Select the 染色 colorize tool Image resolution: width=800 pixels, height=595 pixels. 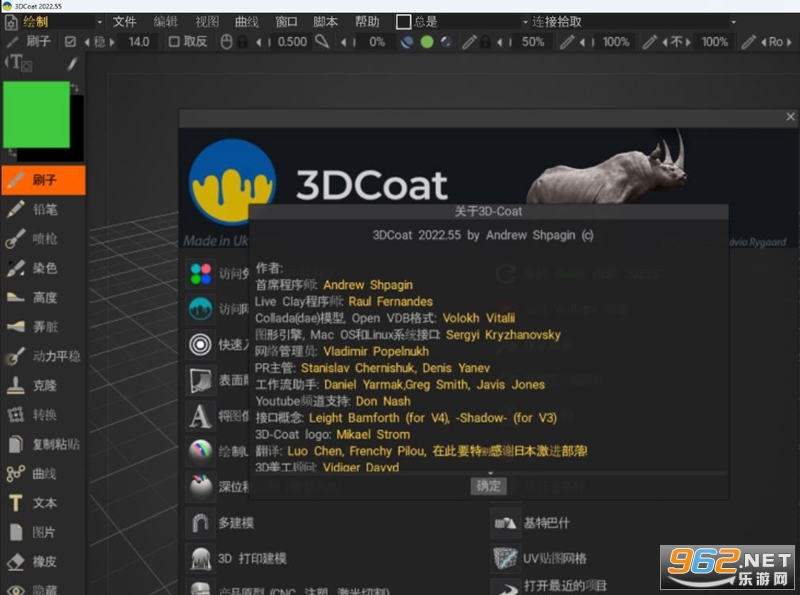coord(43,268)
